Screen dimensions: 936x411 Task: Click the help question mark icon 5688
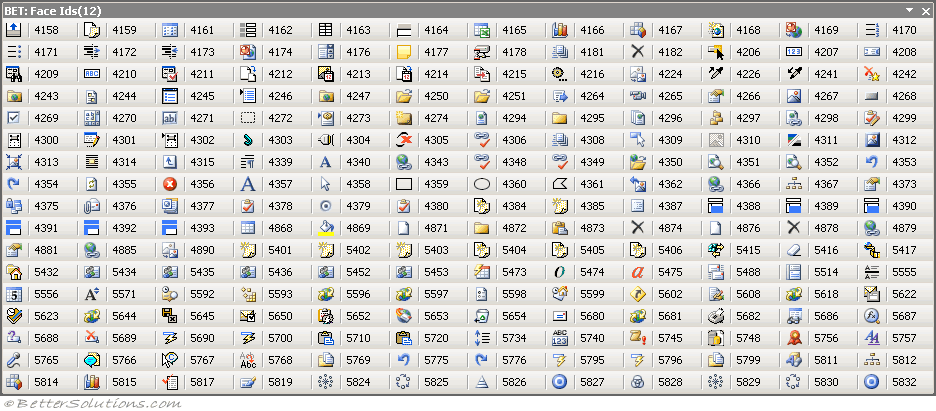pyautogui.click(x=13, y=338)
